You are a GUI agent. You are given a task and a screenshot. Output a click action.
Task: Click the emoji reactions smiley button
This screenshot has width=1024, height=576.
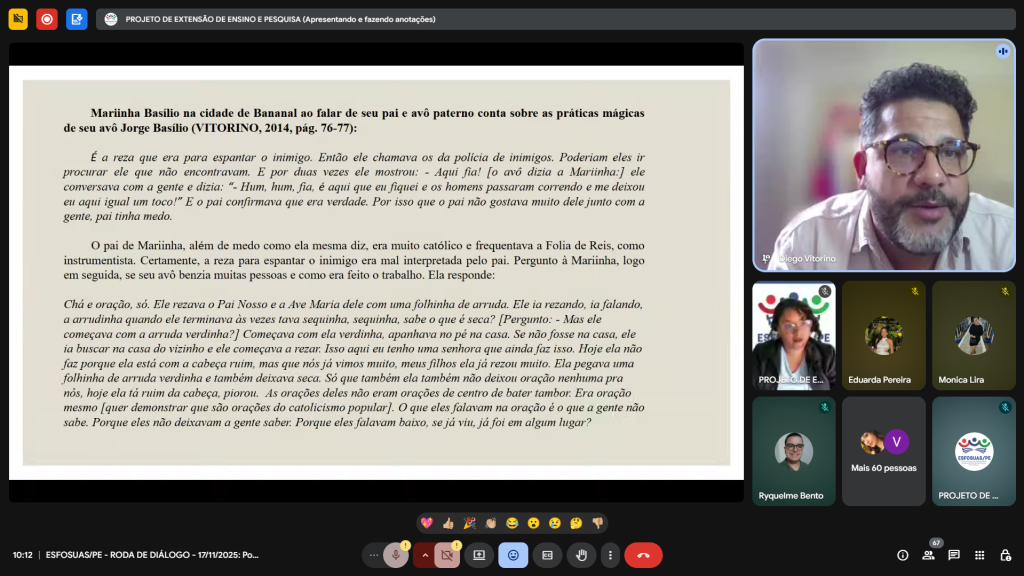513,555
